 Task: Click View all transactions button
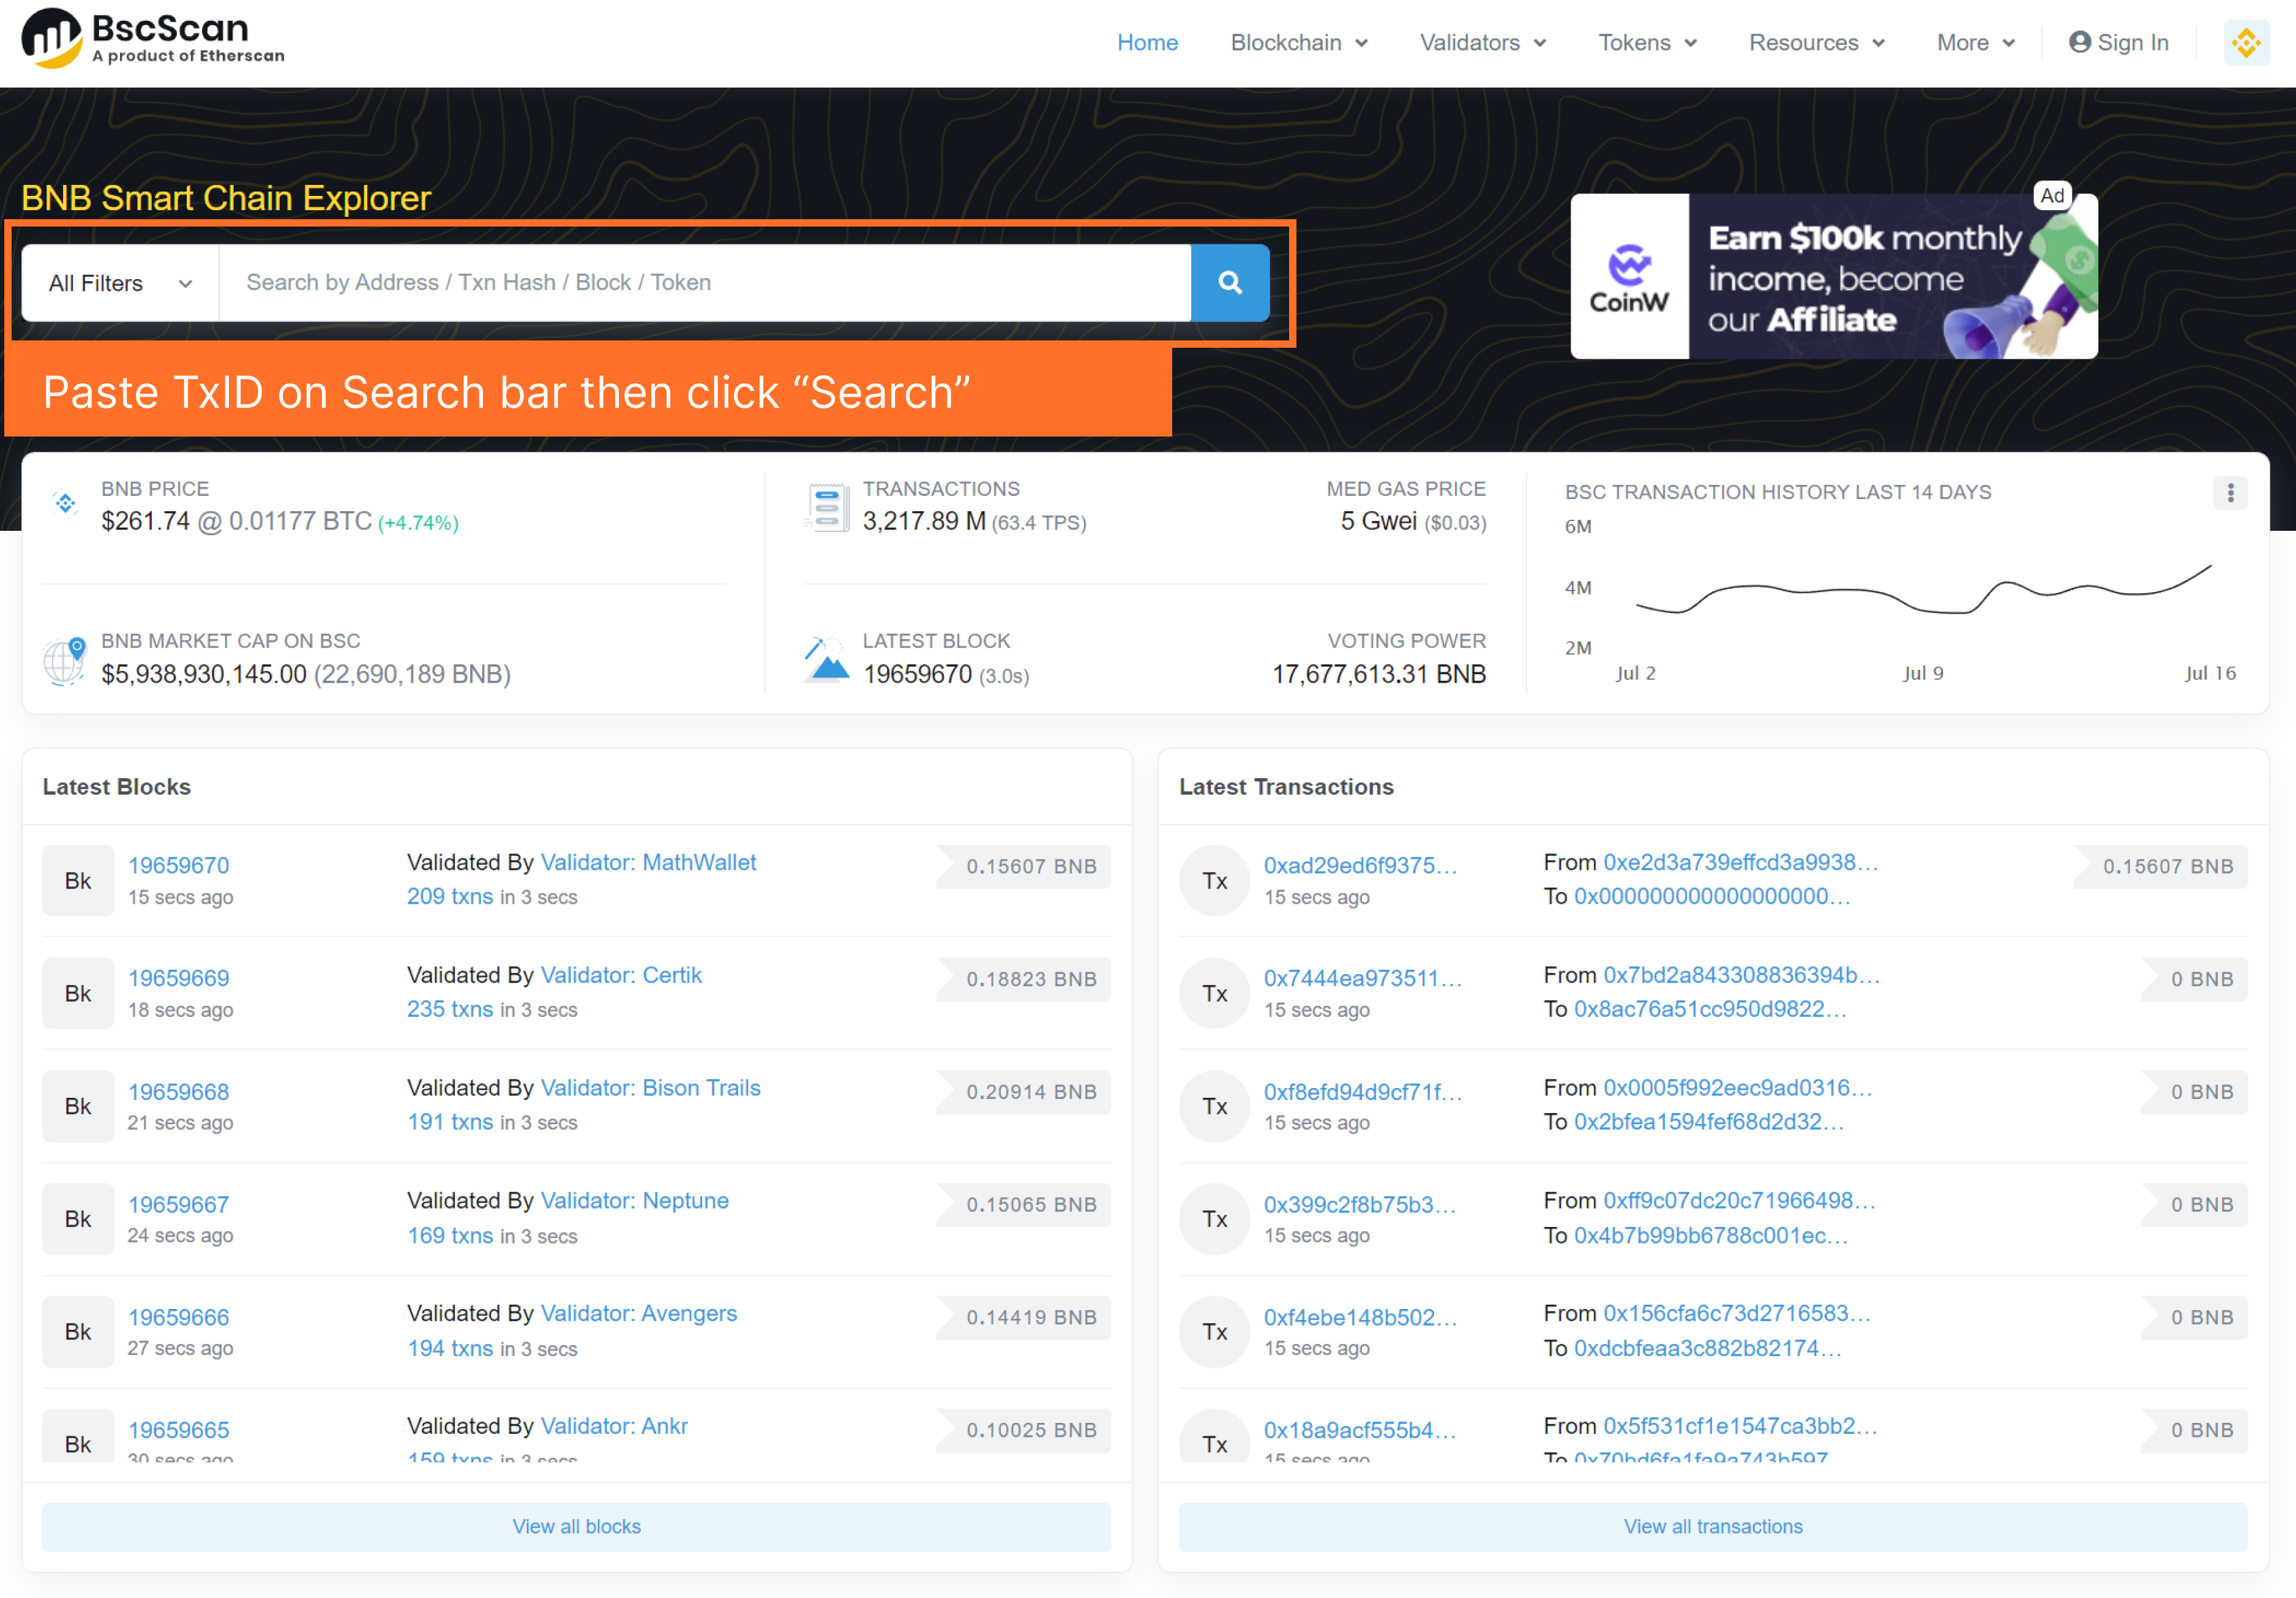point(1712,1526)
